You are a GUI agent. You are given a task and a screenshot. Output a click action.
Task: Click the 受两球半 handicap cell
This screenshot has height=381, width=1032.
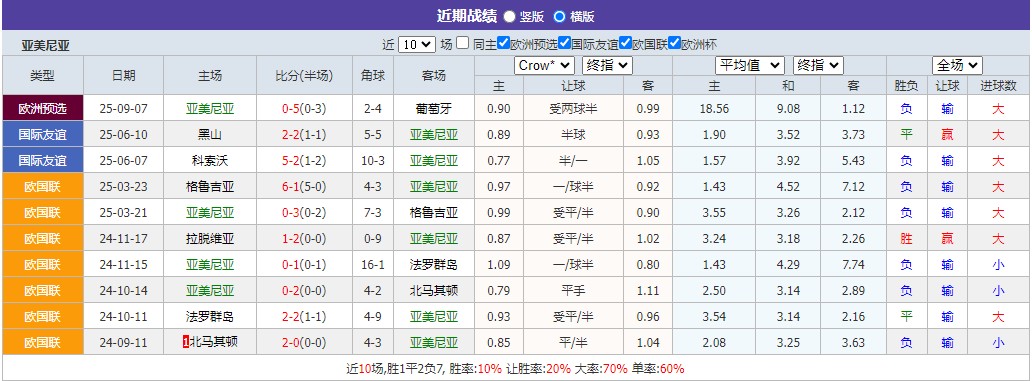573,109
